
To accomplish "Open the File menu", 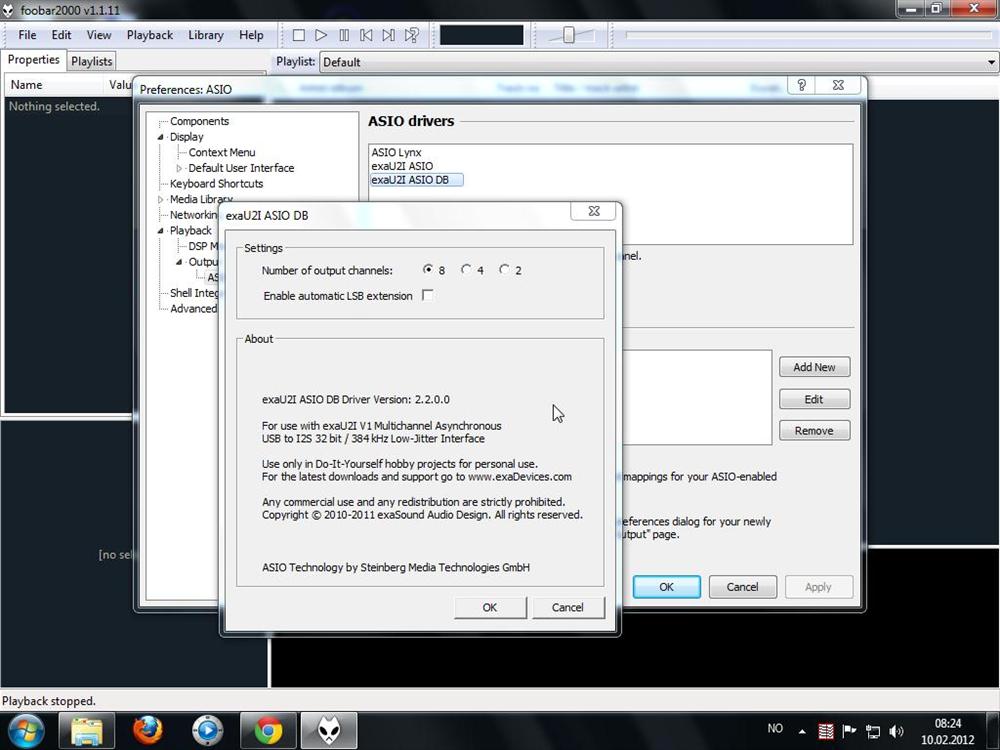I will [x=27, y=35].
